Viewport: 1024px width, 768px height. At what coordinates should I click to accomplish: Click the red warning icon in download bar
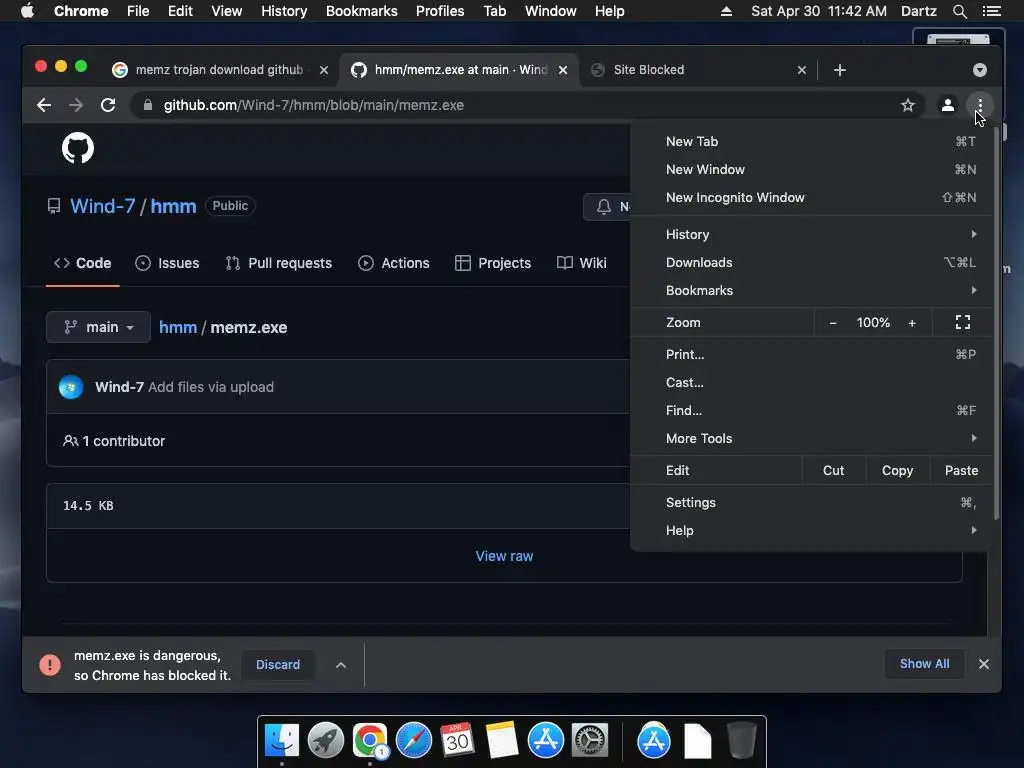(50, 665)
